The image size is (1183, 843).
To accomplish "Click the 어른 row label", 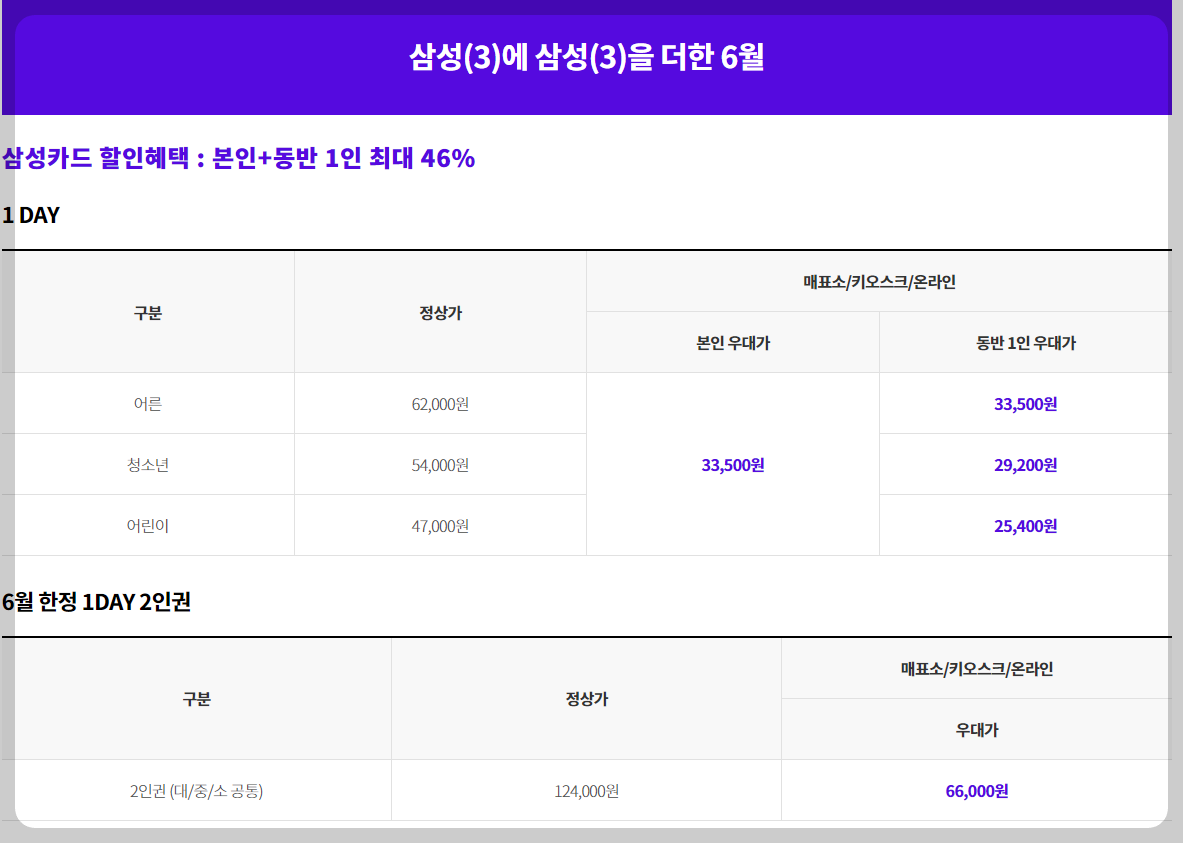I will coord(148,404).
